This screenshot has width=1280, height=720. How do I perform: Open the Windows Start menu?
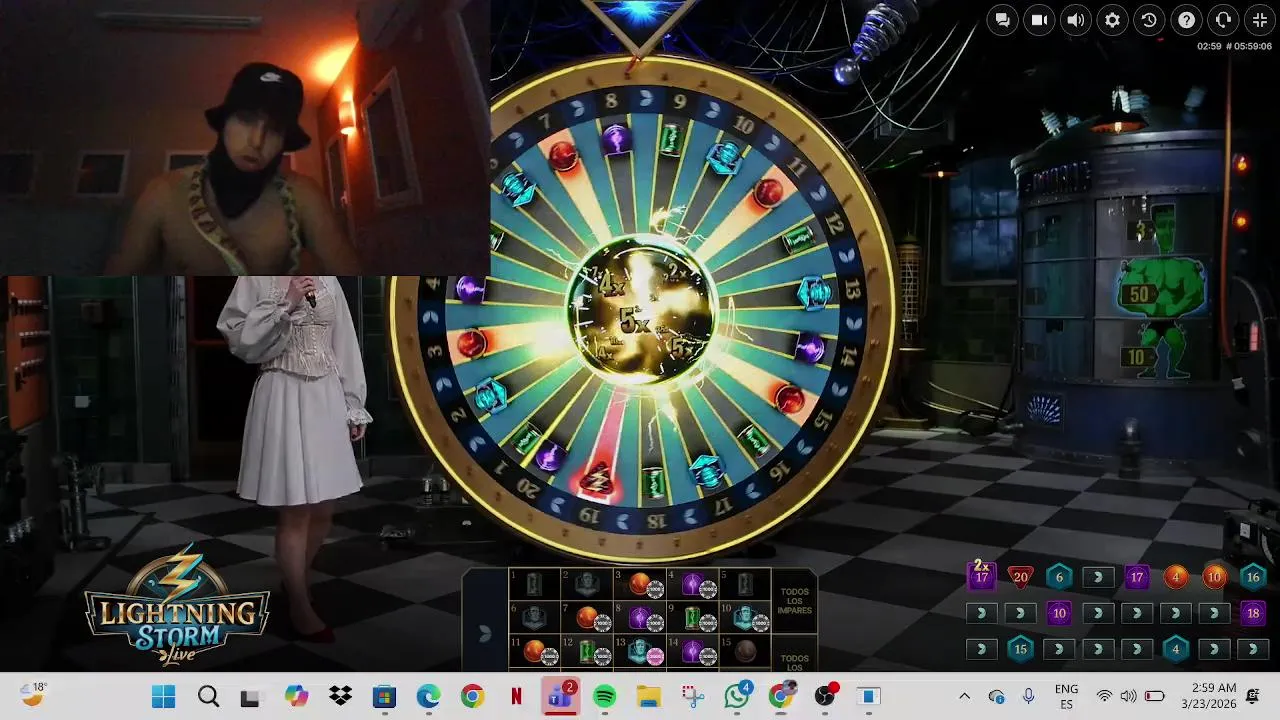(163, 696)
